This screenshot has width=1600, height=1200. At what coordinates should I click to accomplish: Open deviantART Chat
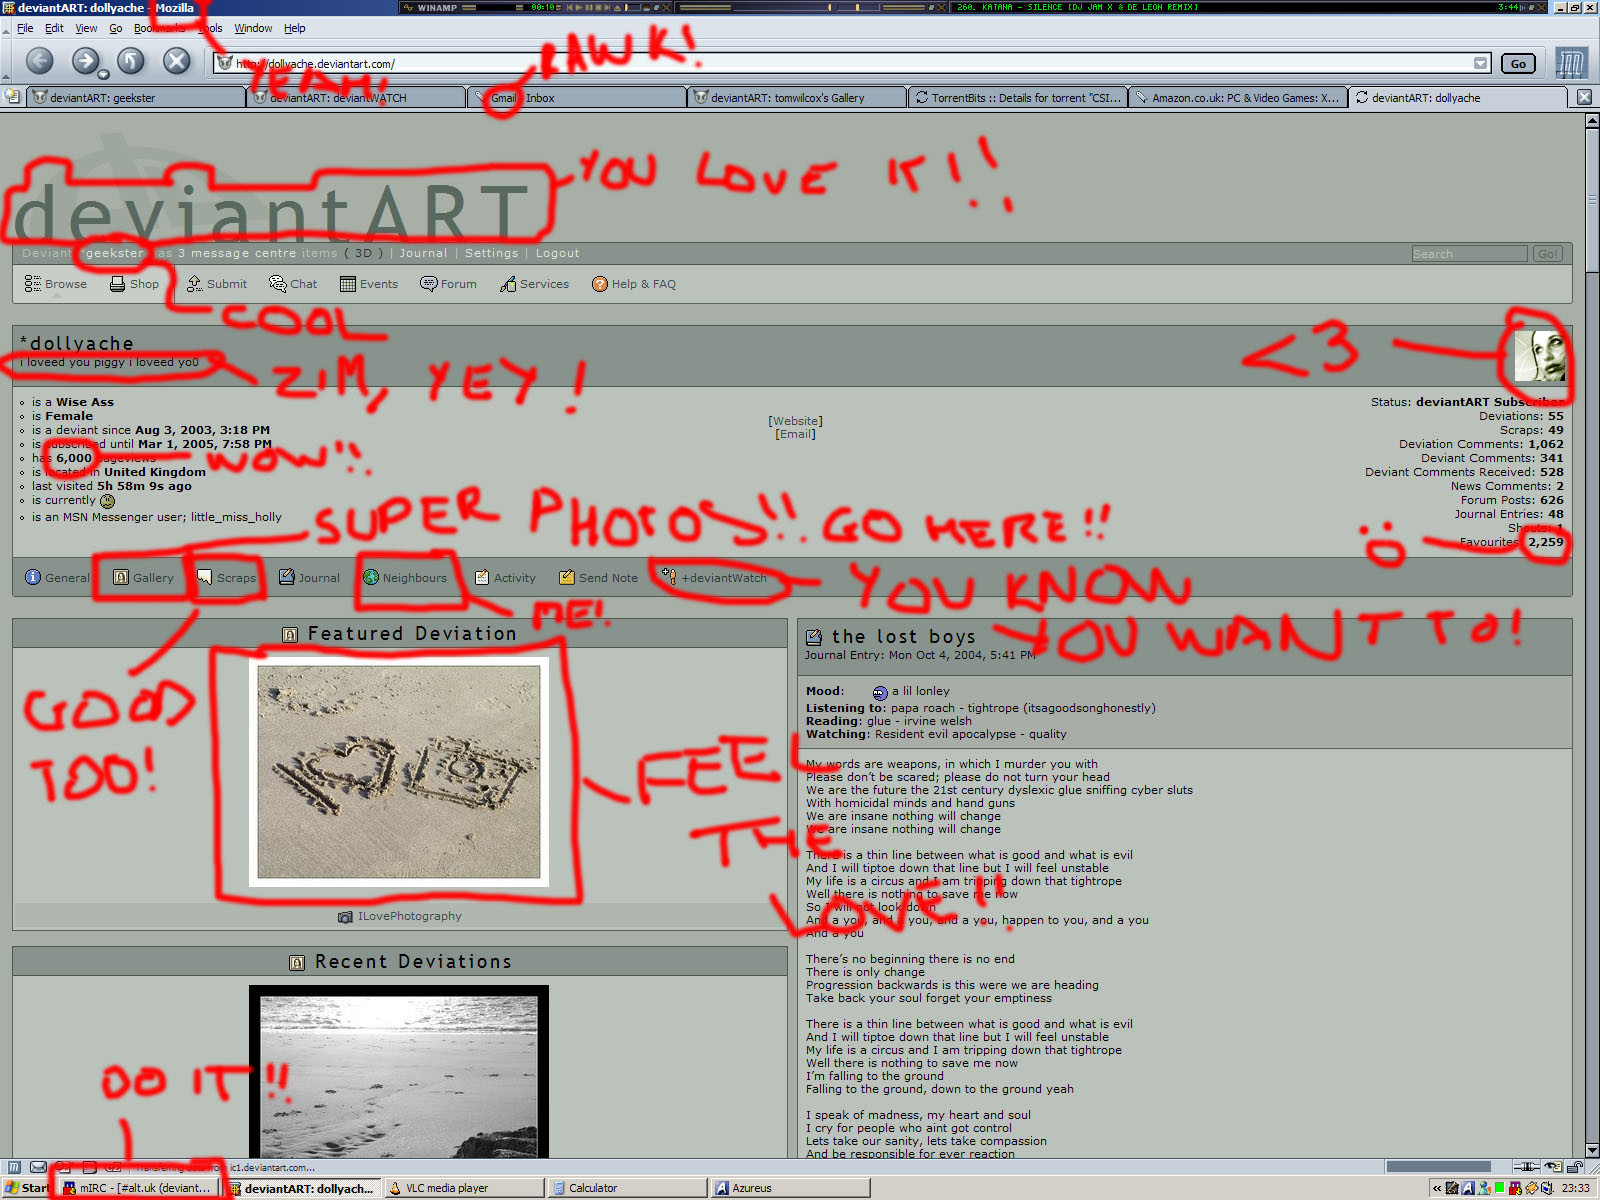pyautogui.click(x=293, y=284)
